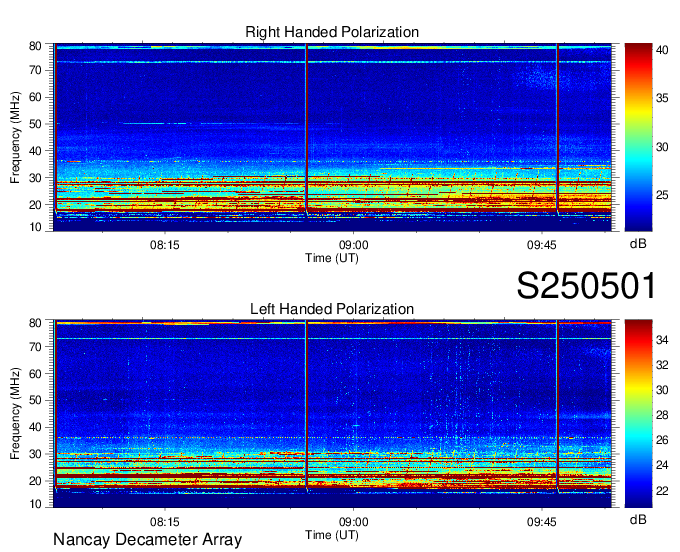Screen dimensions: 680x552
Task: Click the 40 MHz tick of Left Handed plot
Action: point(35,427)
